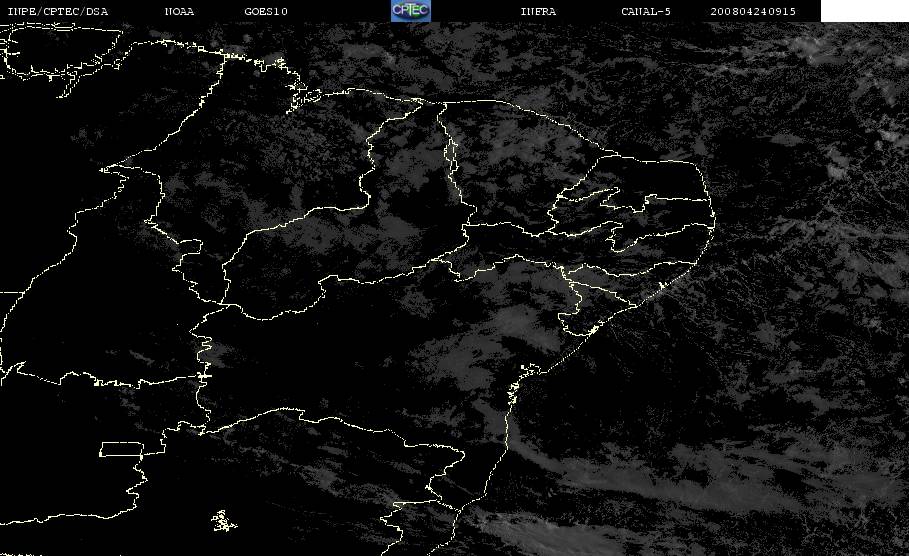
Task: Click the INPE/CPTEC/DSA header text
Action: (x=57, y=11)
